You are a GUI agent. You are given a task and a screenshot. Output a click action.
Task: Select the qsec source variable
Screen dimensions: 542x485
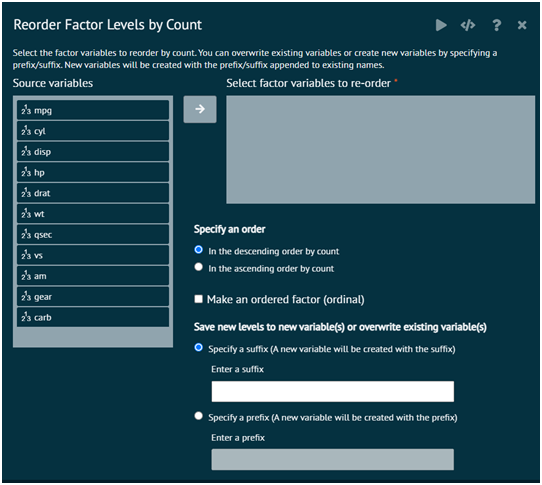point(93,234)
